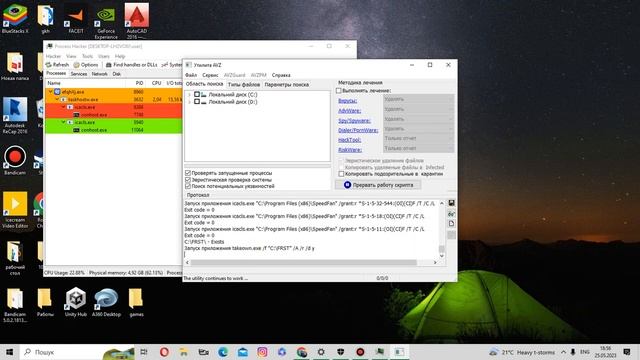The image size is (640, 360).
Task: Open GeForce Experience desktop shortcut
Action: (106, 22)
